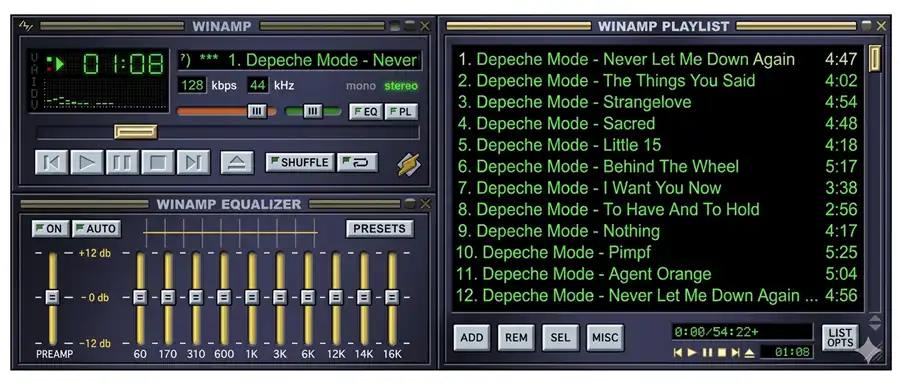The height and width of the screenshot is (382, 900).
Task: Stop playback with main window Stop button
Action: tap(158, 162)
